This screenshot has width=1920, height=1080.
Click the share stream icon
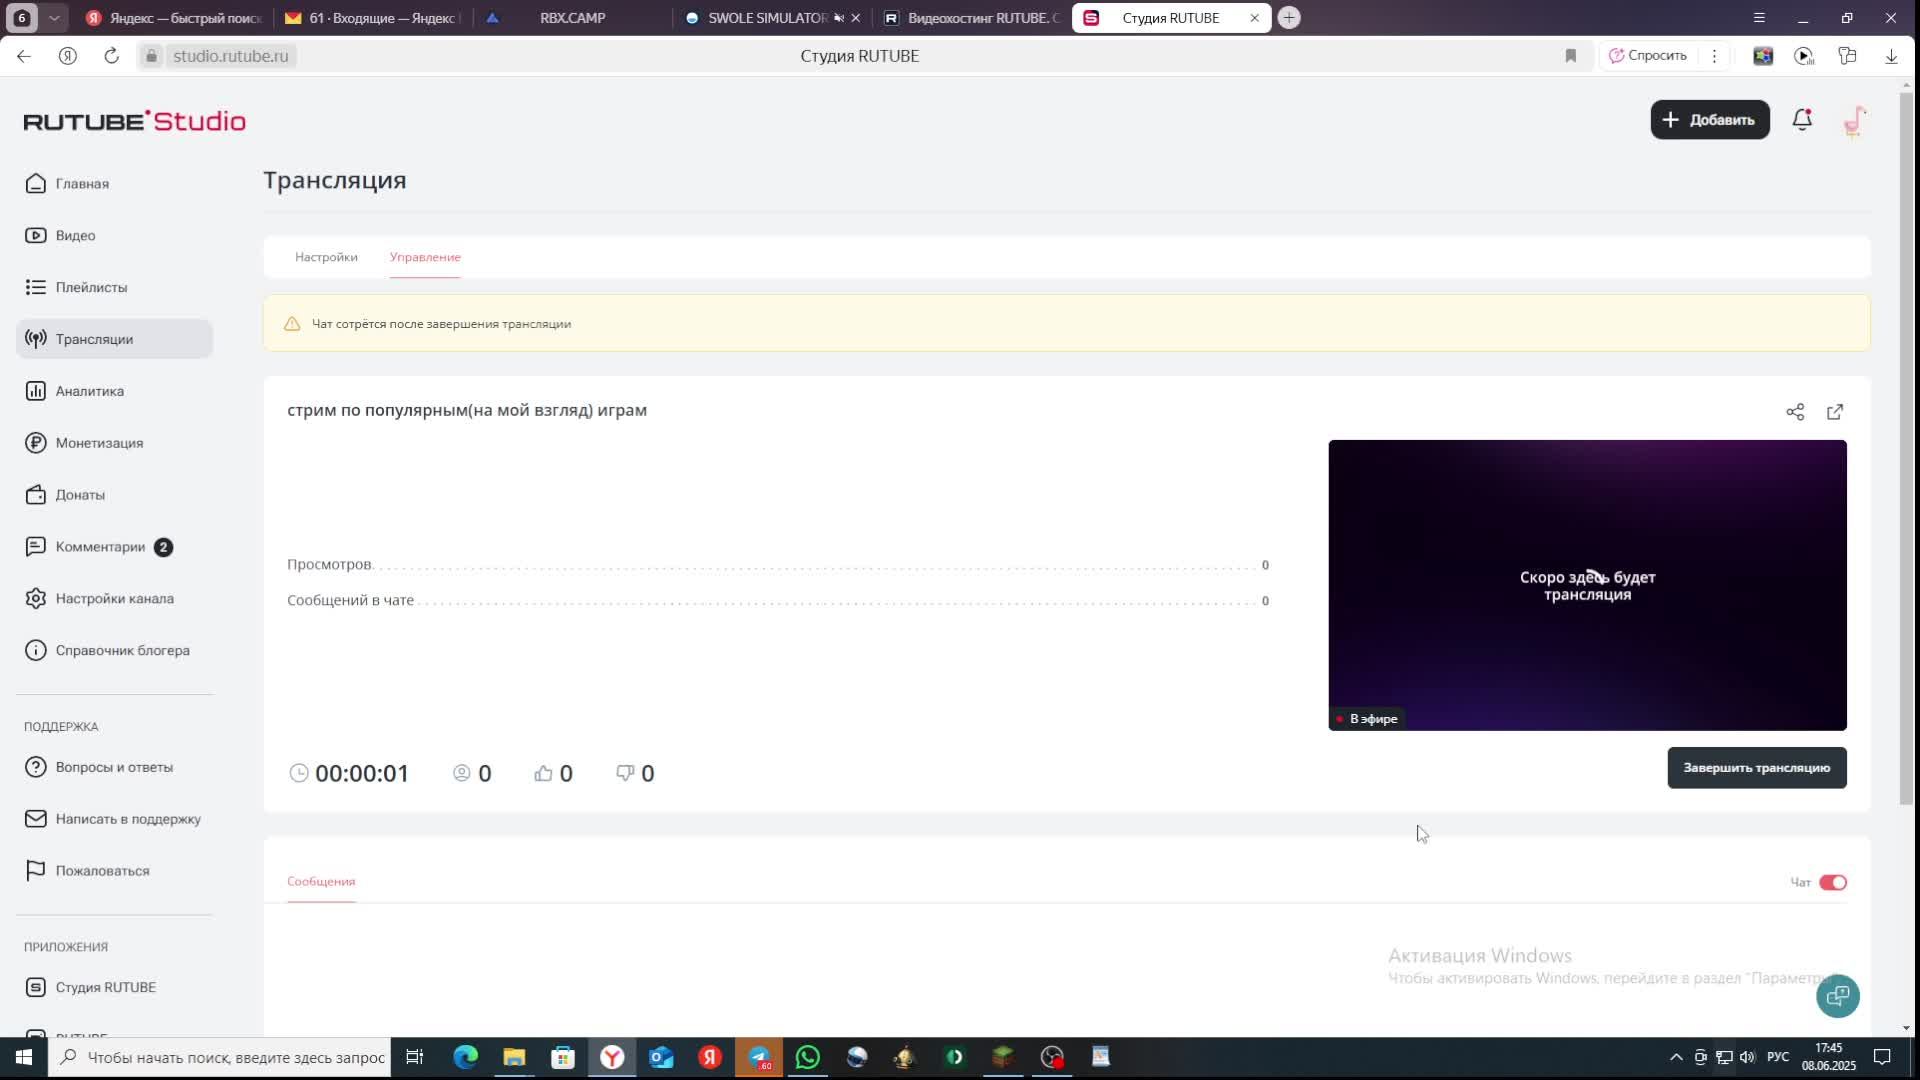coord(1795,412)
